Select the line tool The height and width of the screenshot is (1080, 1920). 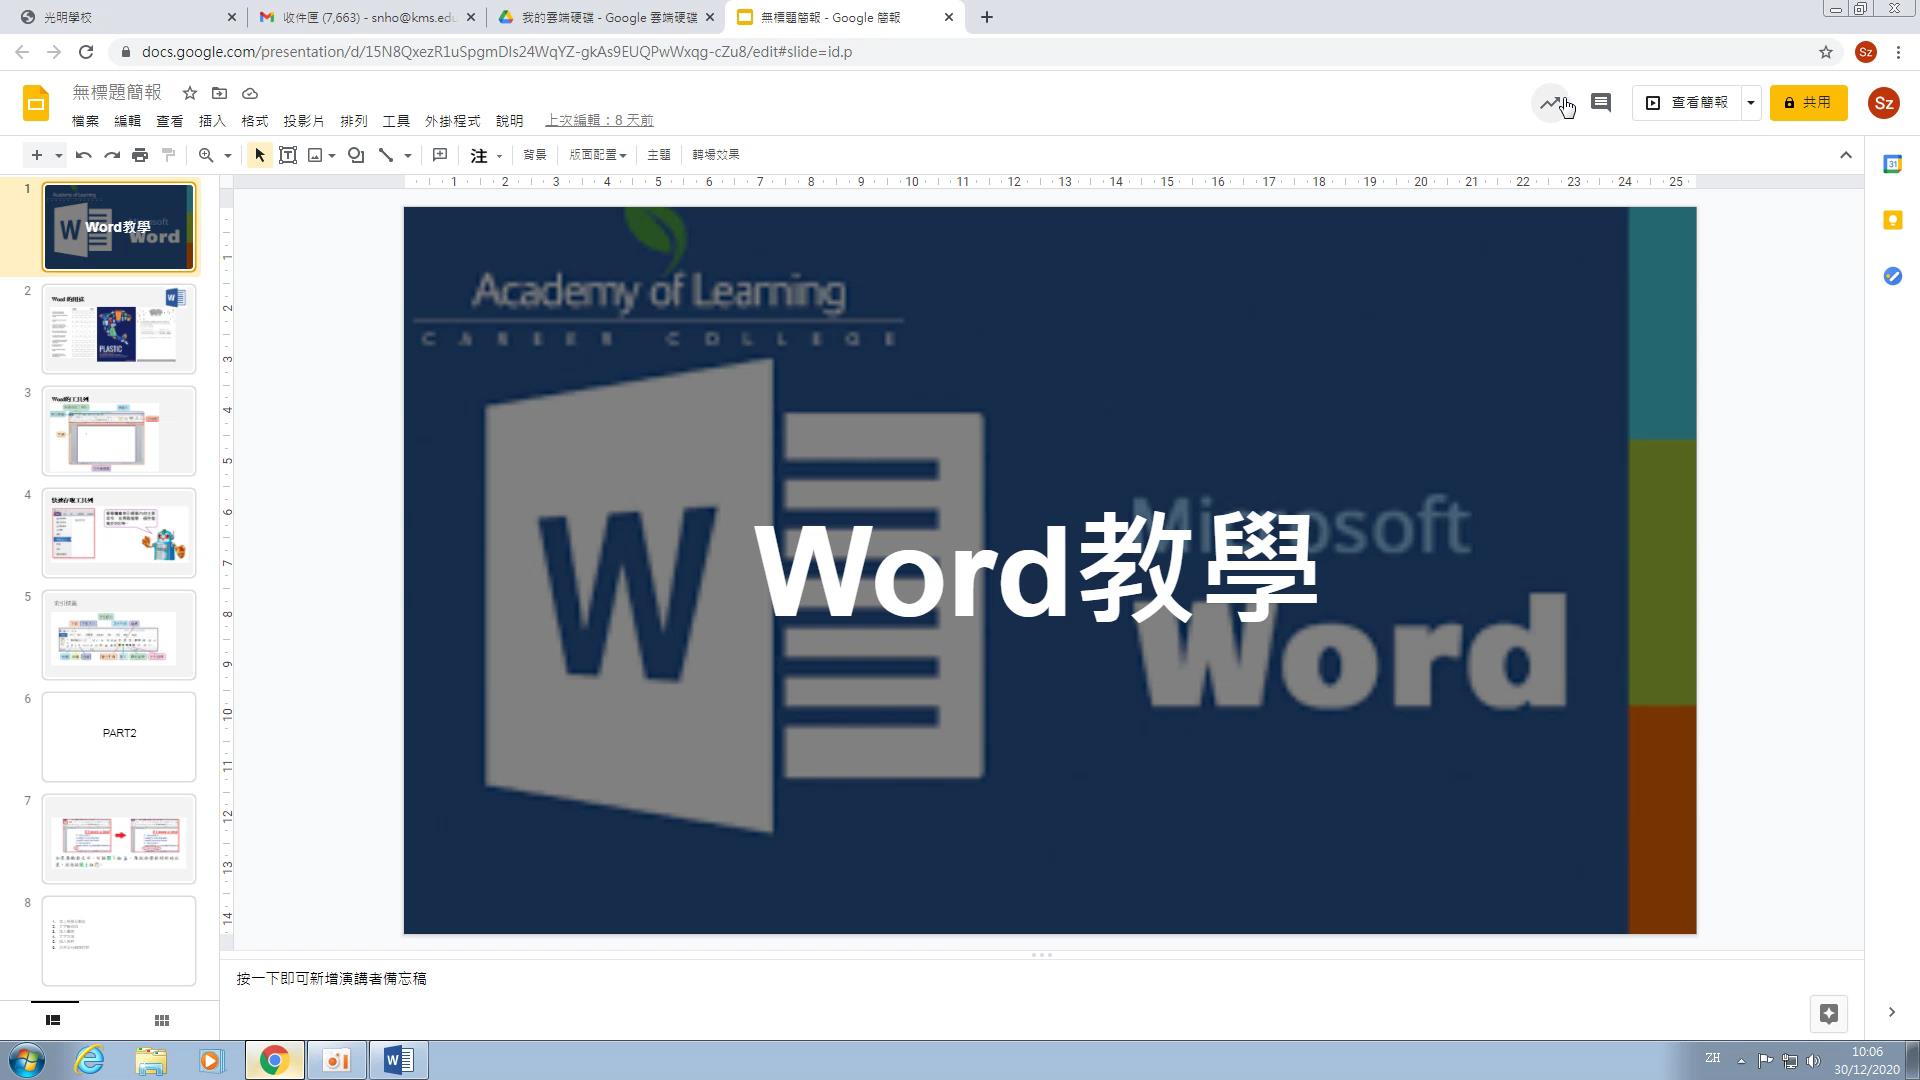coord(386,155)
